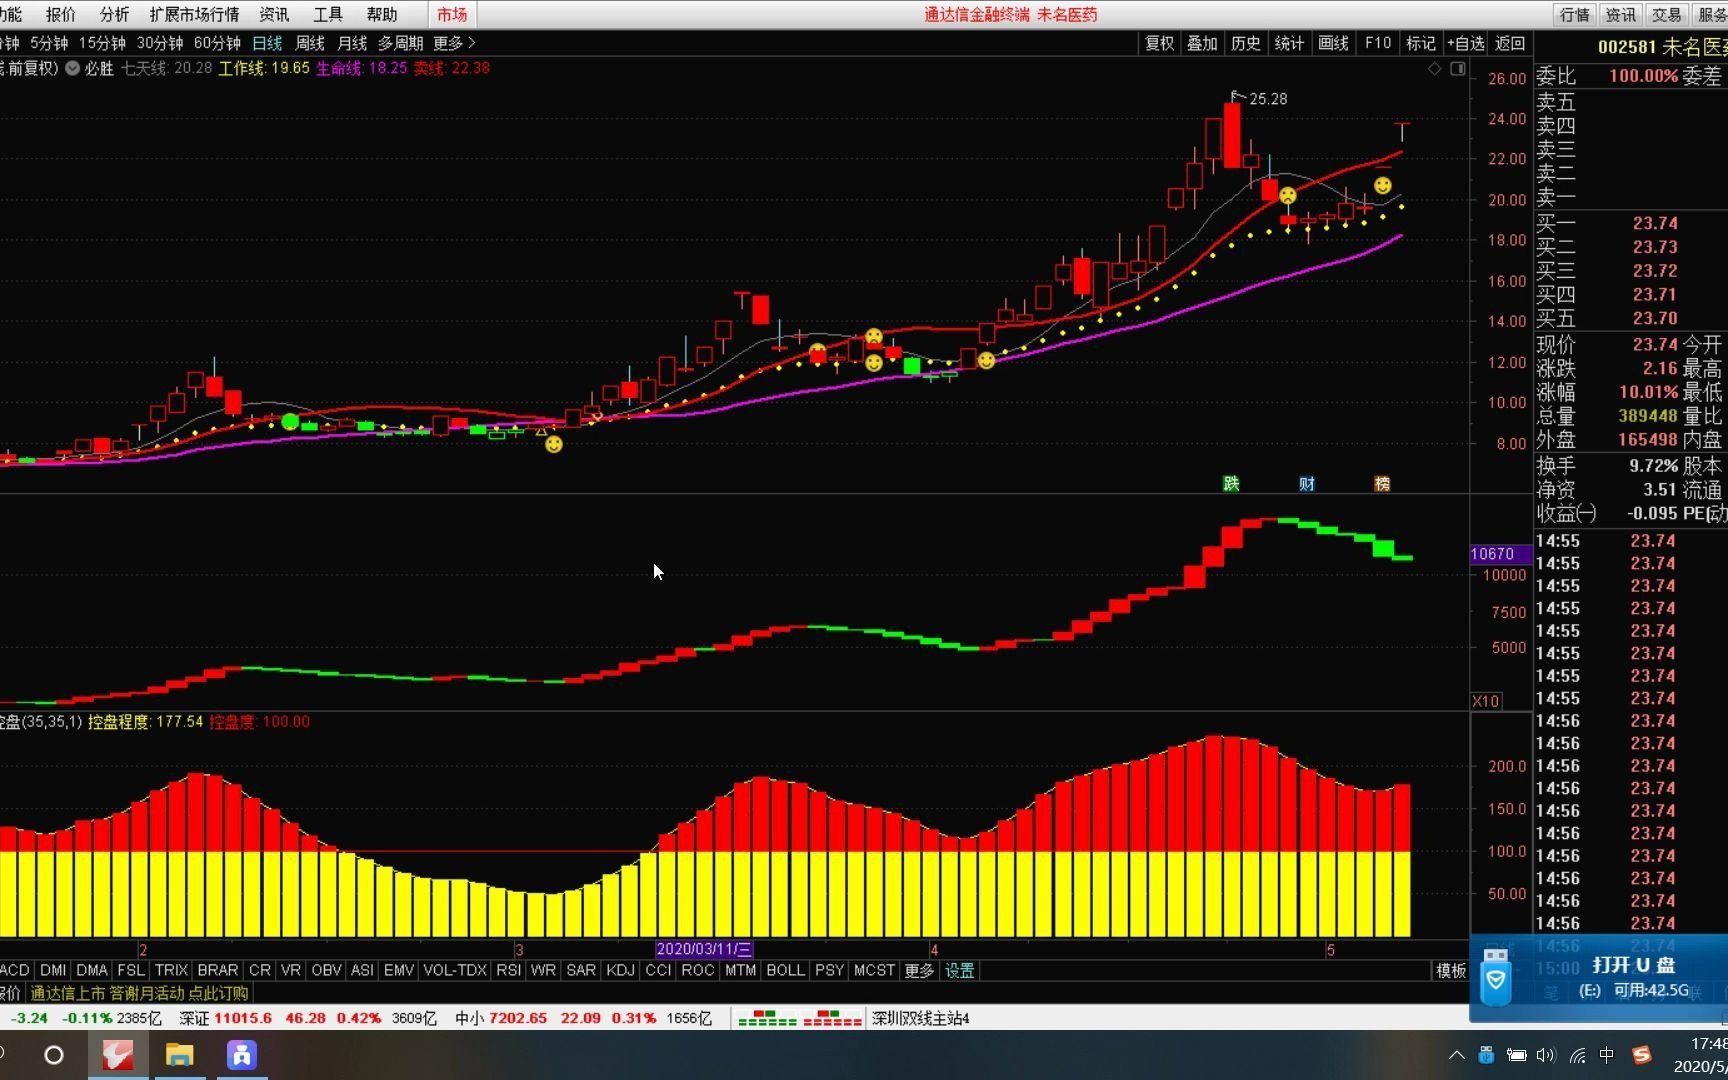The width and height of the screenshot is (1728, 1080).
Task: Open indicator 设置 settings
Action: pyautogui.click(x=960, y=970)
